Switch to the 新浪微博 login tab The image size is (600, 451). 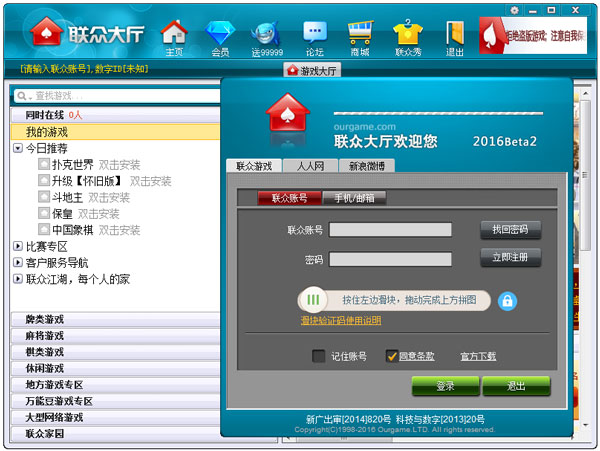tap(367, 166)
